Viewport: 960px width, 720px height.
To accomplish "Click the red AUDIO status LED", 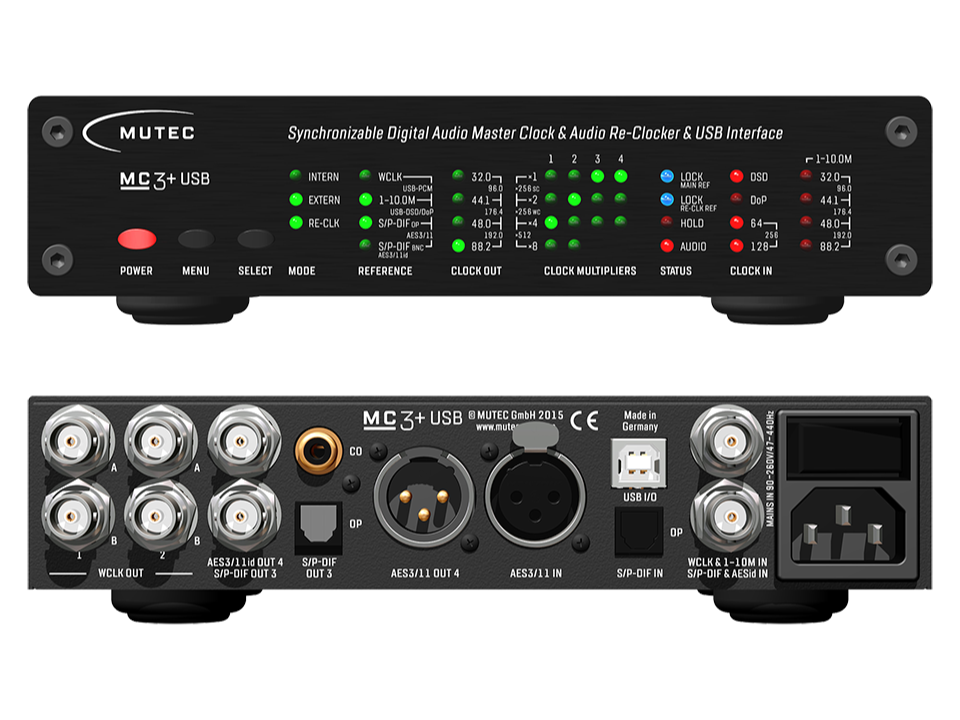I will click(x=667, y=246).
